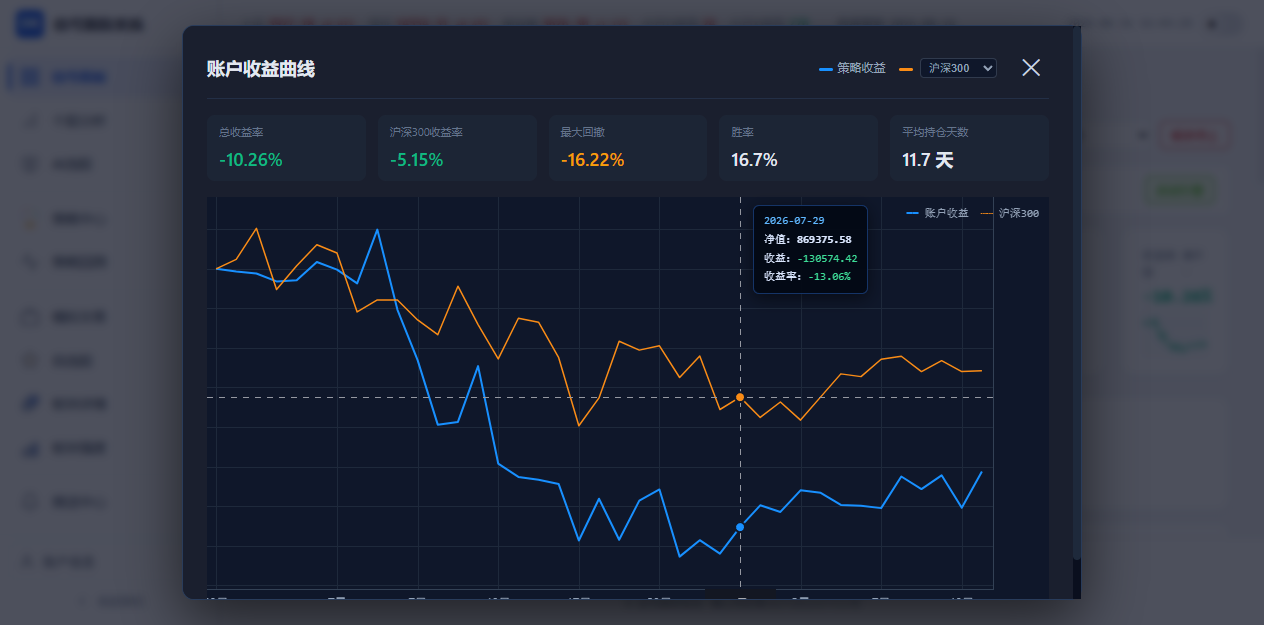Close the 账户收益曲线 dialog
The width and height of the screenshot is (1264, 625).
(1031, 68)
